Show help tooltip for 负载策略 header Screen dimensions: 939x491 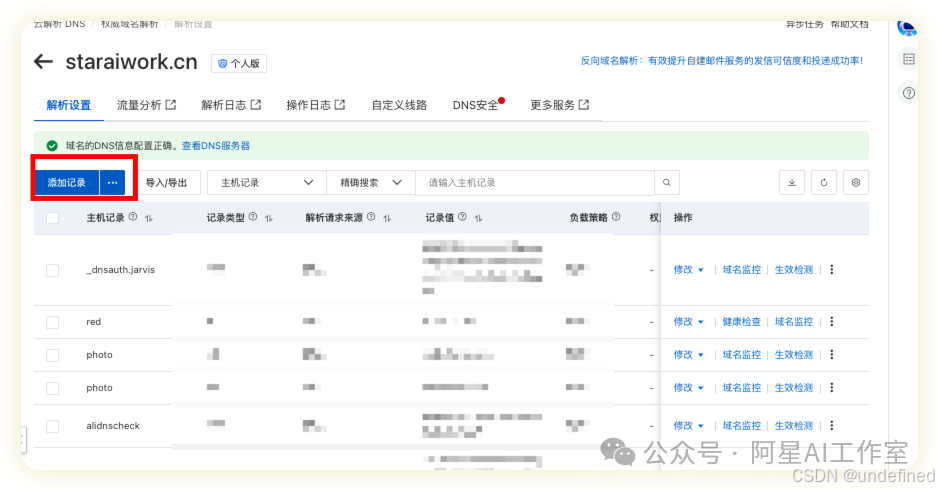tap(616, 217)
